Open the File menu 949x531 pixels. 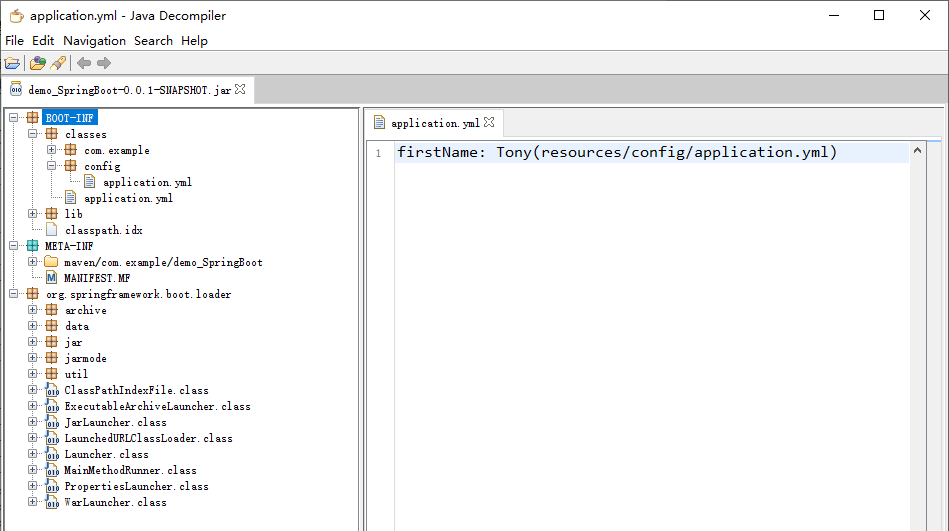pyautogui.click(x=15, y=41)
